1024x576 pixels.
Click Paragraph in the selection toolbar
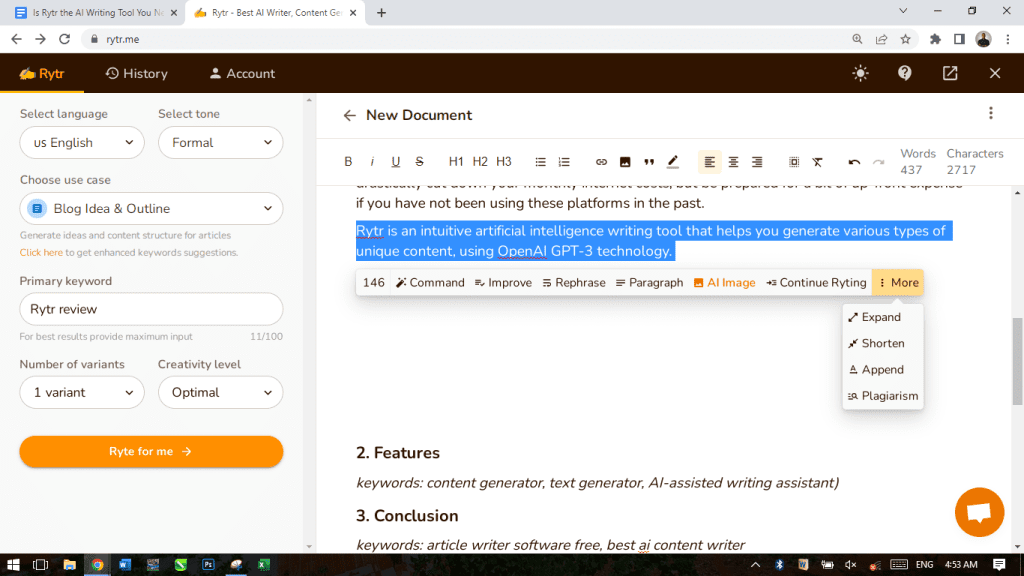click(x=649, y=283)
